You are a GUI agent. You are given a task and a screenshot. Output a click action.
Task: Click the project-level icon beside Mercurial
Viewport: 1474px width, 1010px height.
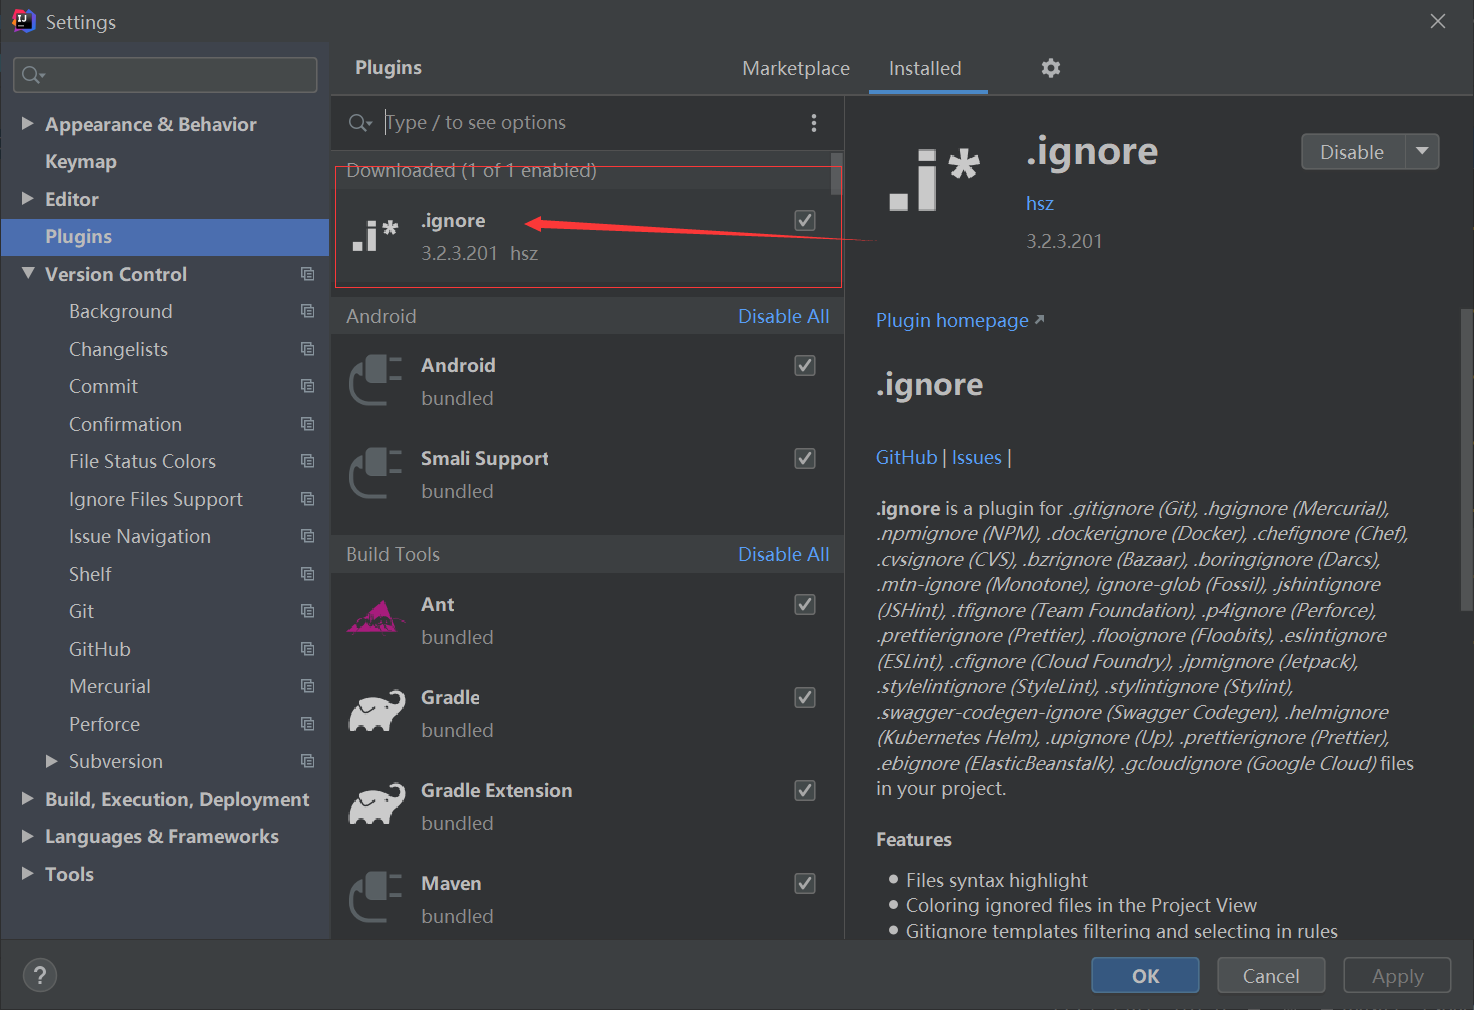[x=307, y=686]
